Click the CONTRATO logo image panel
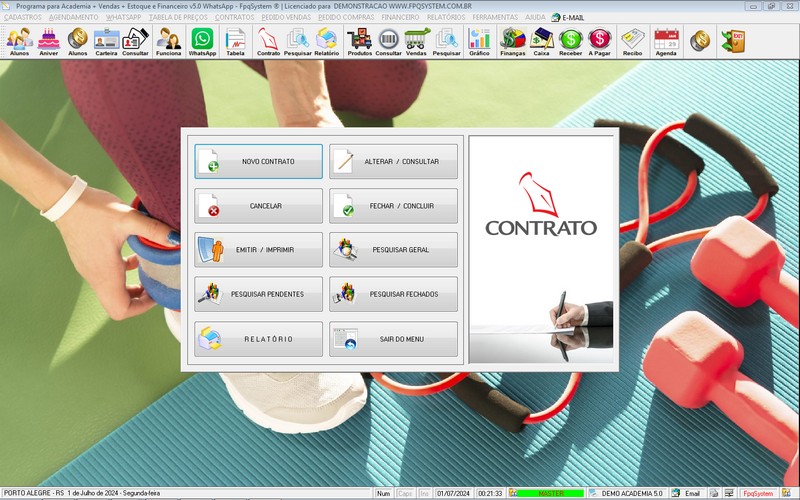The height and width of the screenshot is (500, 800). pos(541,249)
